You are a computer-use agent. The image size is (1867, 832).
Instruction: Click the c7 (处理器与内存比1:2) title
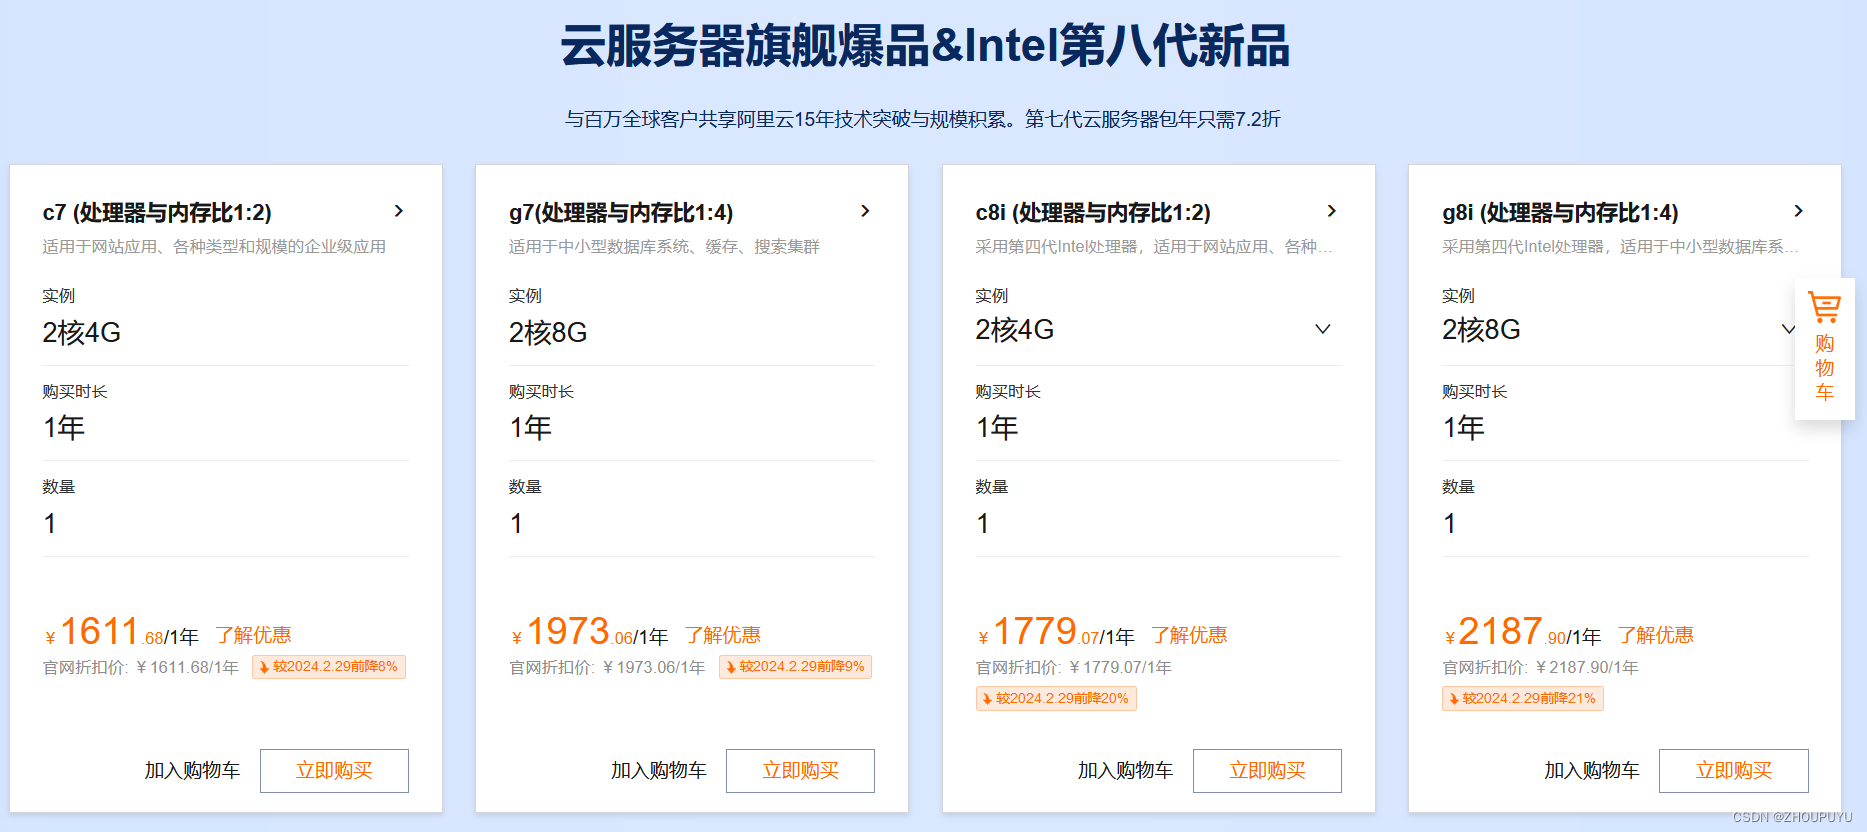coord(157,213)
